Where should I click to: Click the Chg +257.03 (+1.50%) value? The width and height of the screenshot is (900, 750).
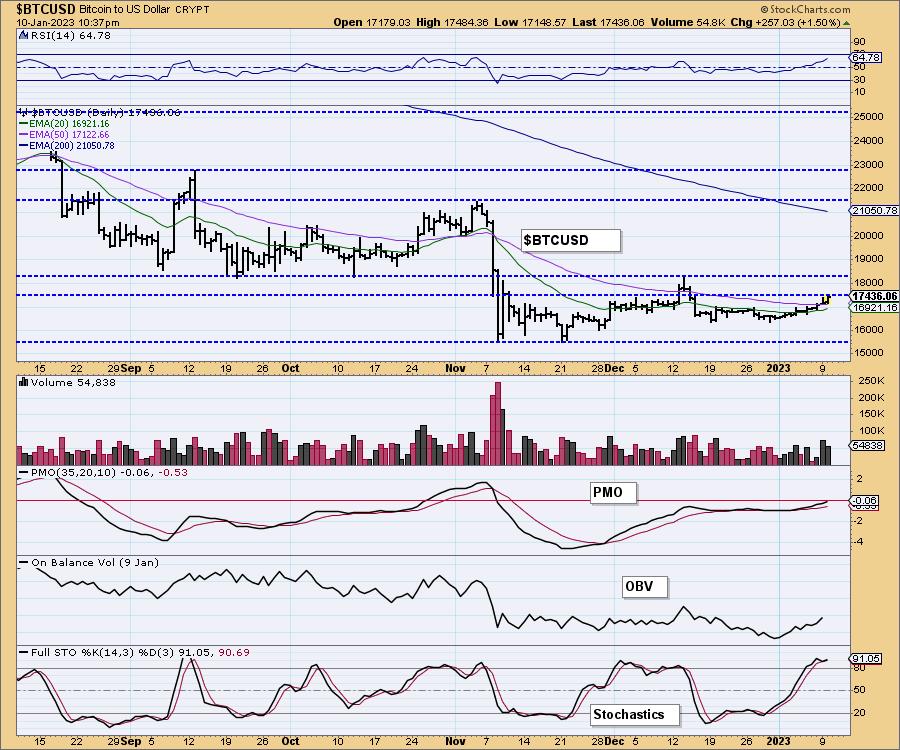pyautogui.click(x=786, y=22)
